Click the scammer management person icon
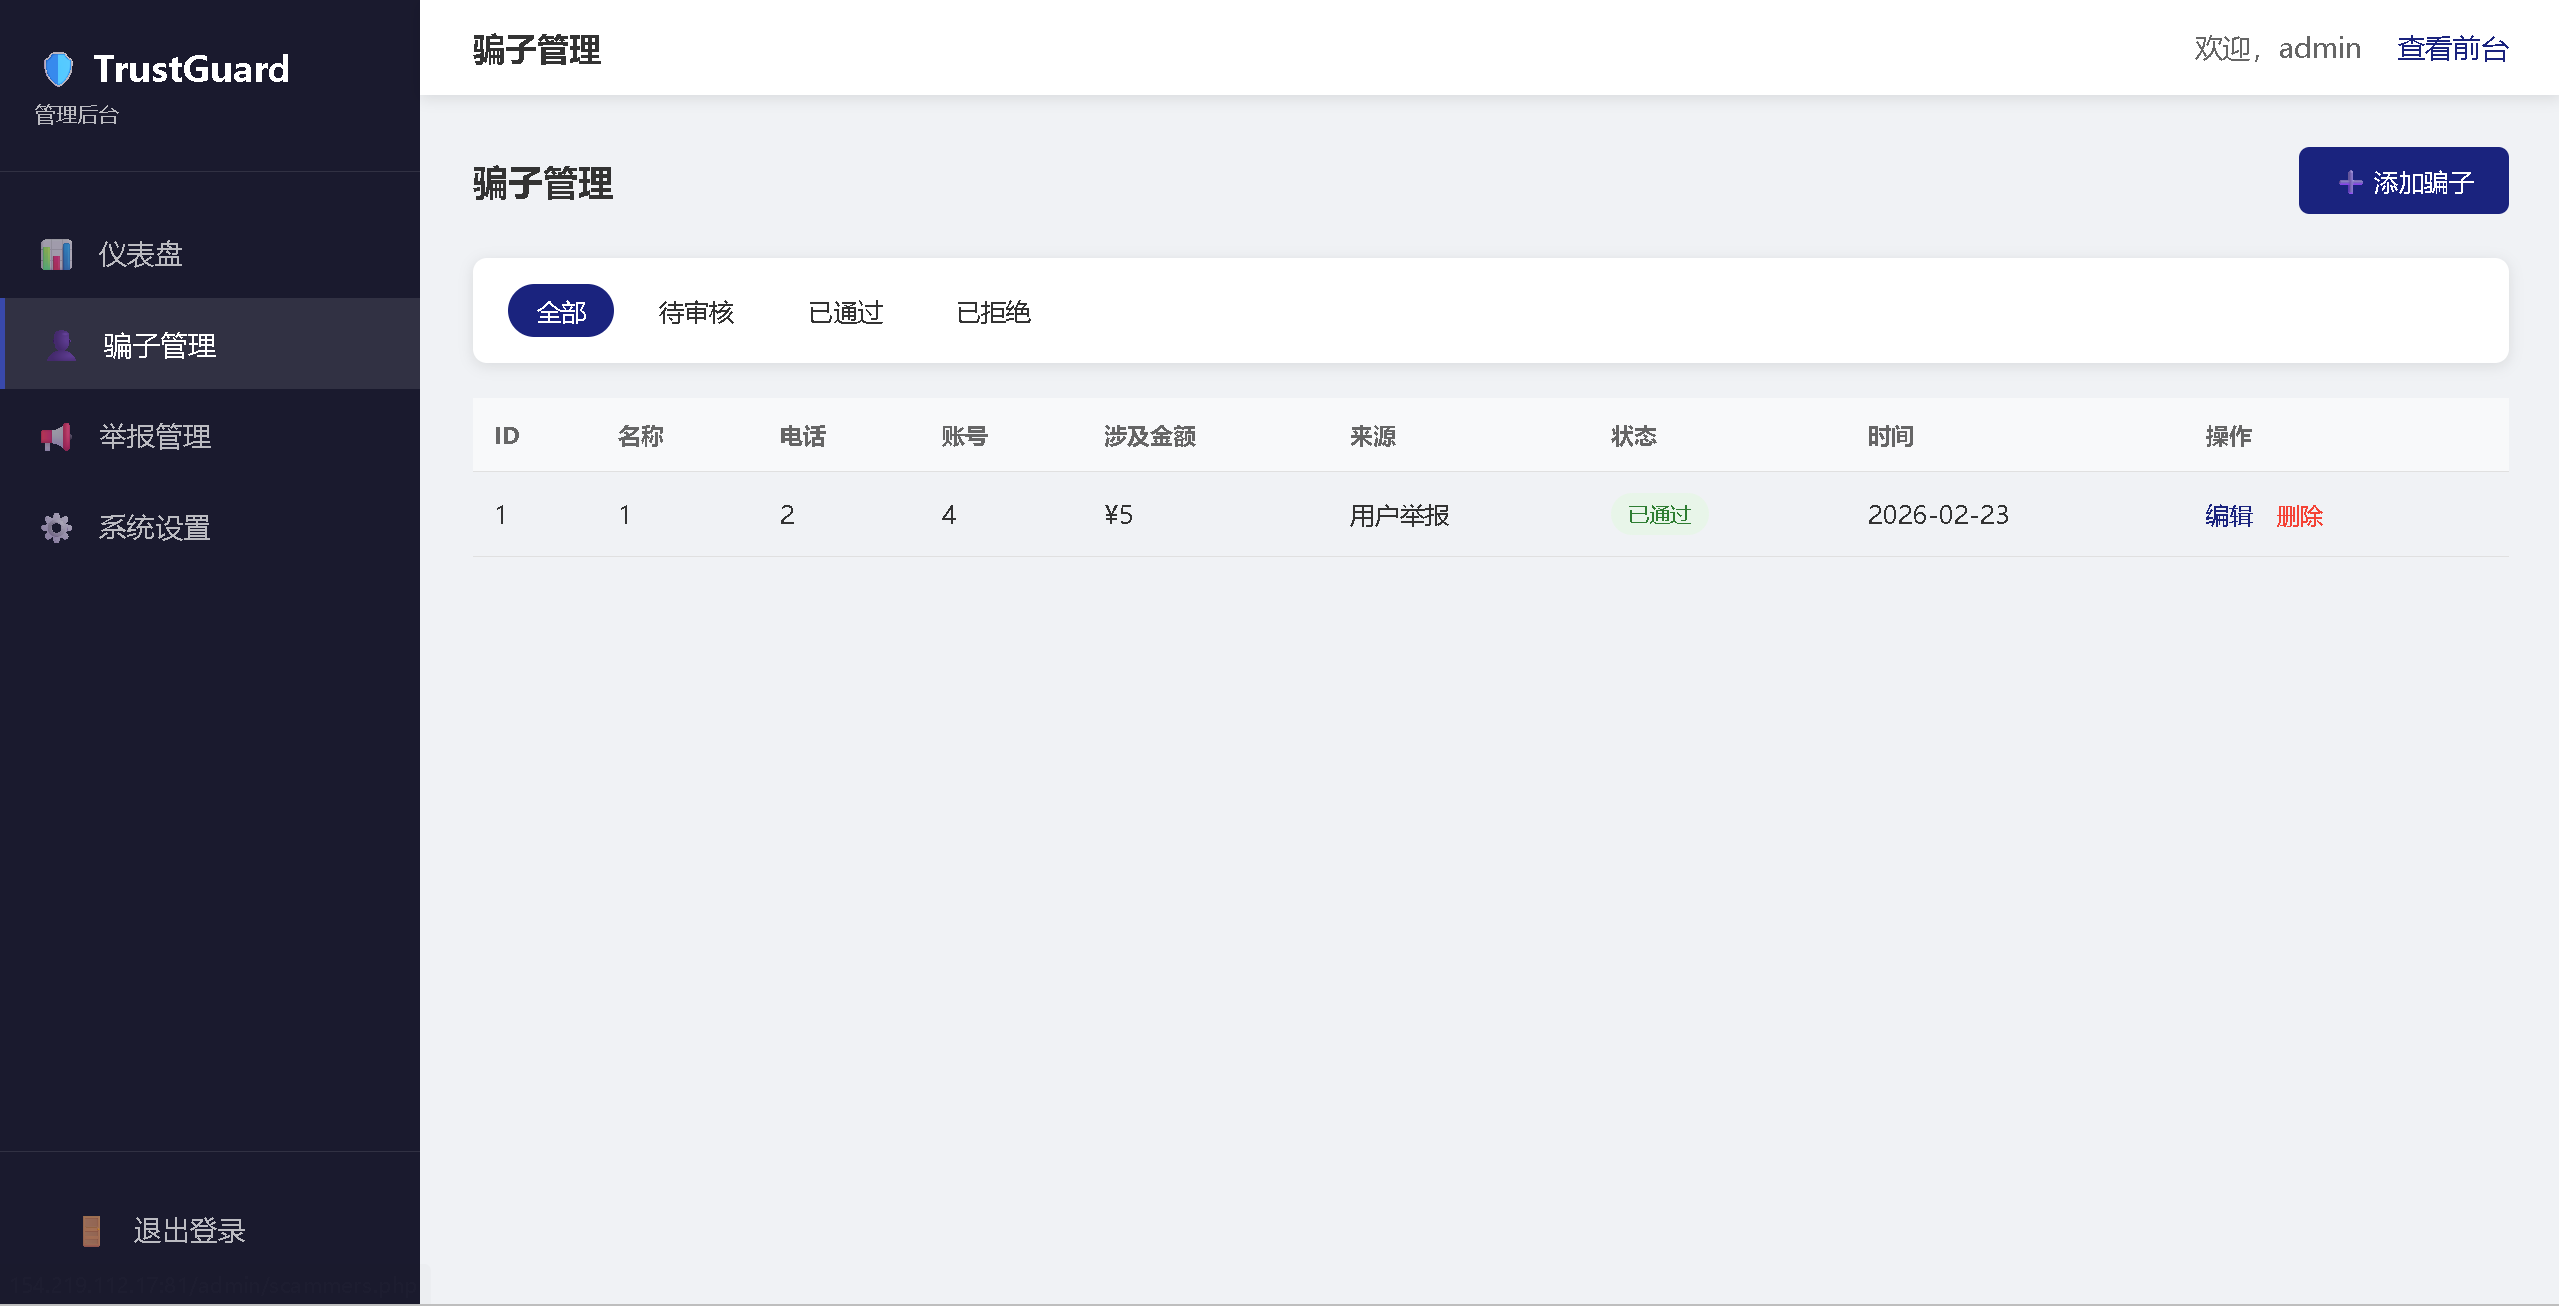The height and width of the screenshot is (1306, 2559). [62, 345]
